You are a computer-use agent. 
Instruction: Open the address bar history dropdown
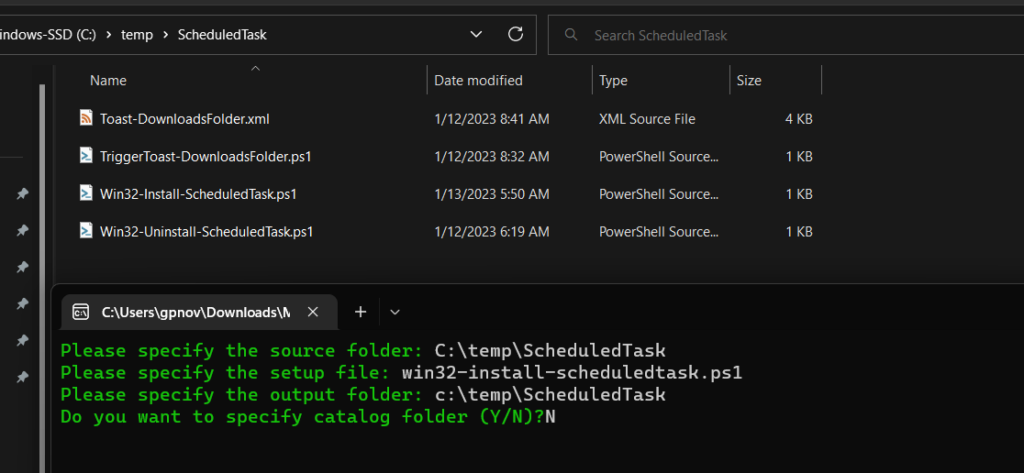point(477,34)
